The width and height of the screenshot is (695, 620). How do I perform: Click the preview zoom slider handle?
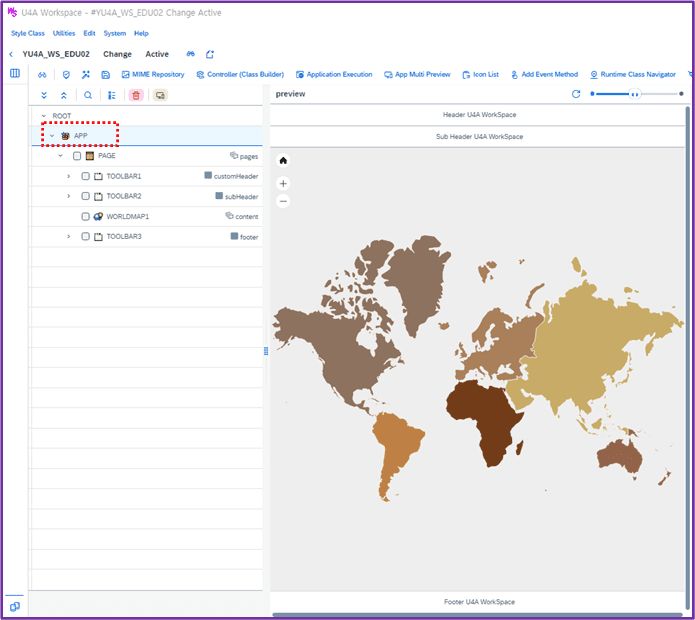pyautogui.click(x=634, y=94)
